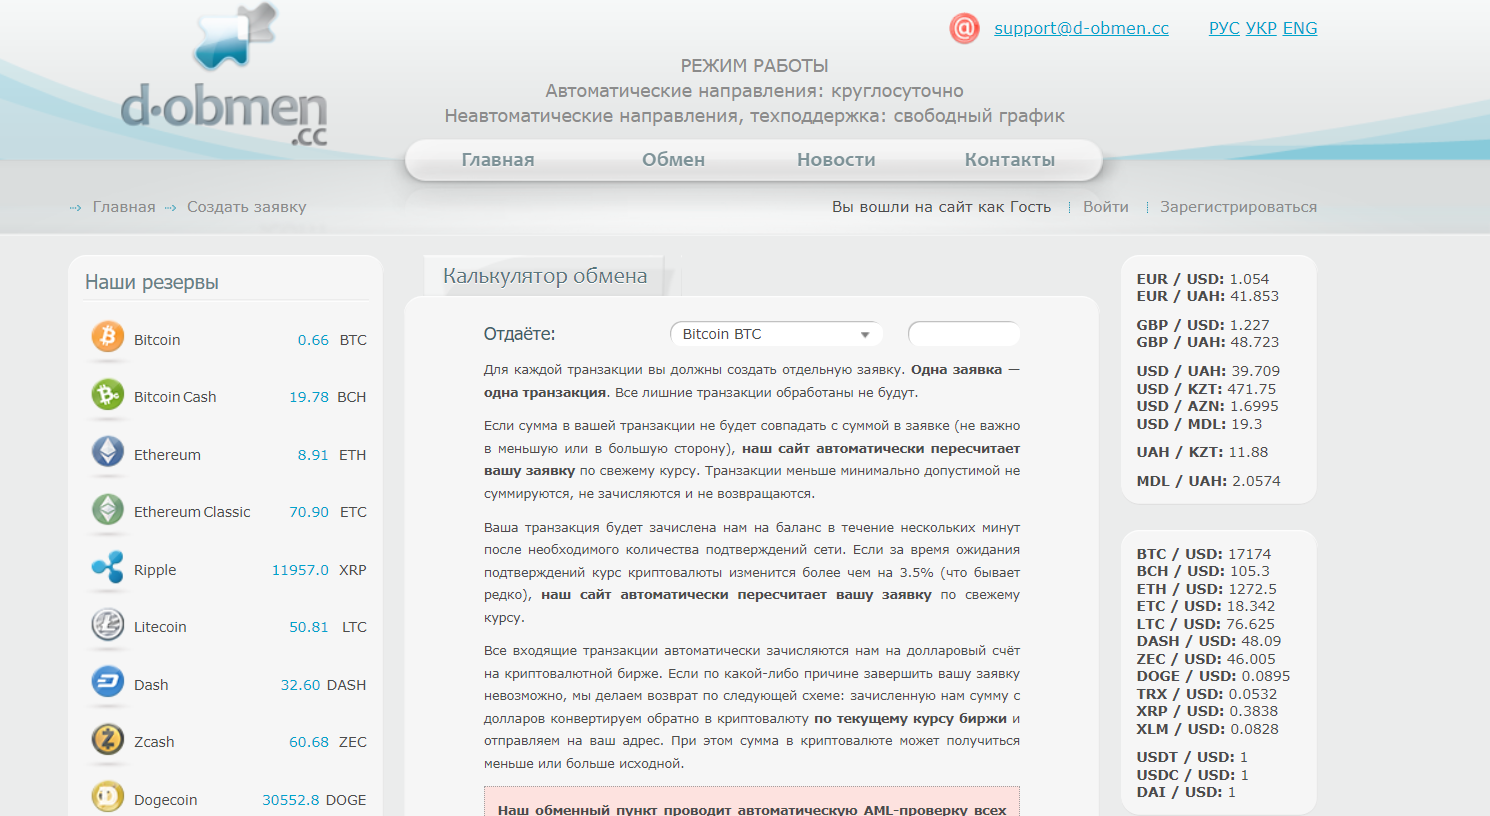Screen dimensions: 1490x816
Task: Click the red @ email icon
Action: (964, 28)
